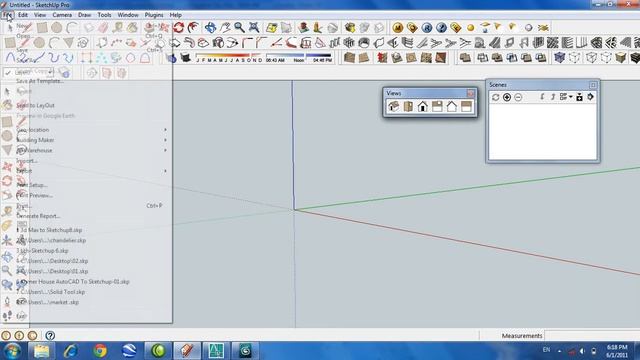The height and width of the screenshot is (360, 640).
Task: Click the gold M ball plugin icon
Action: coord(398,27)
